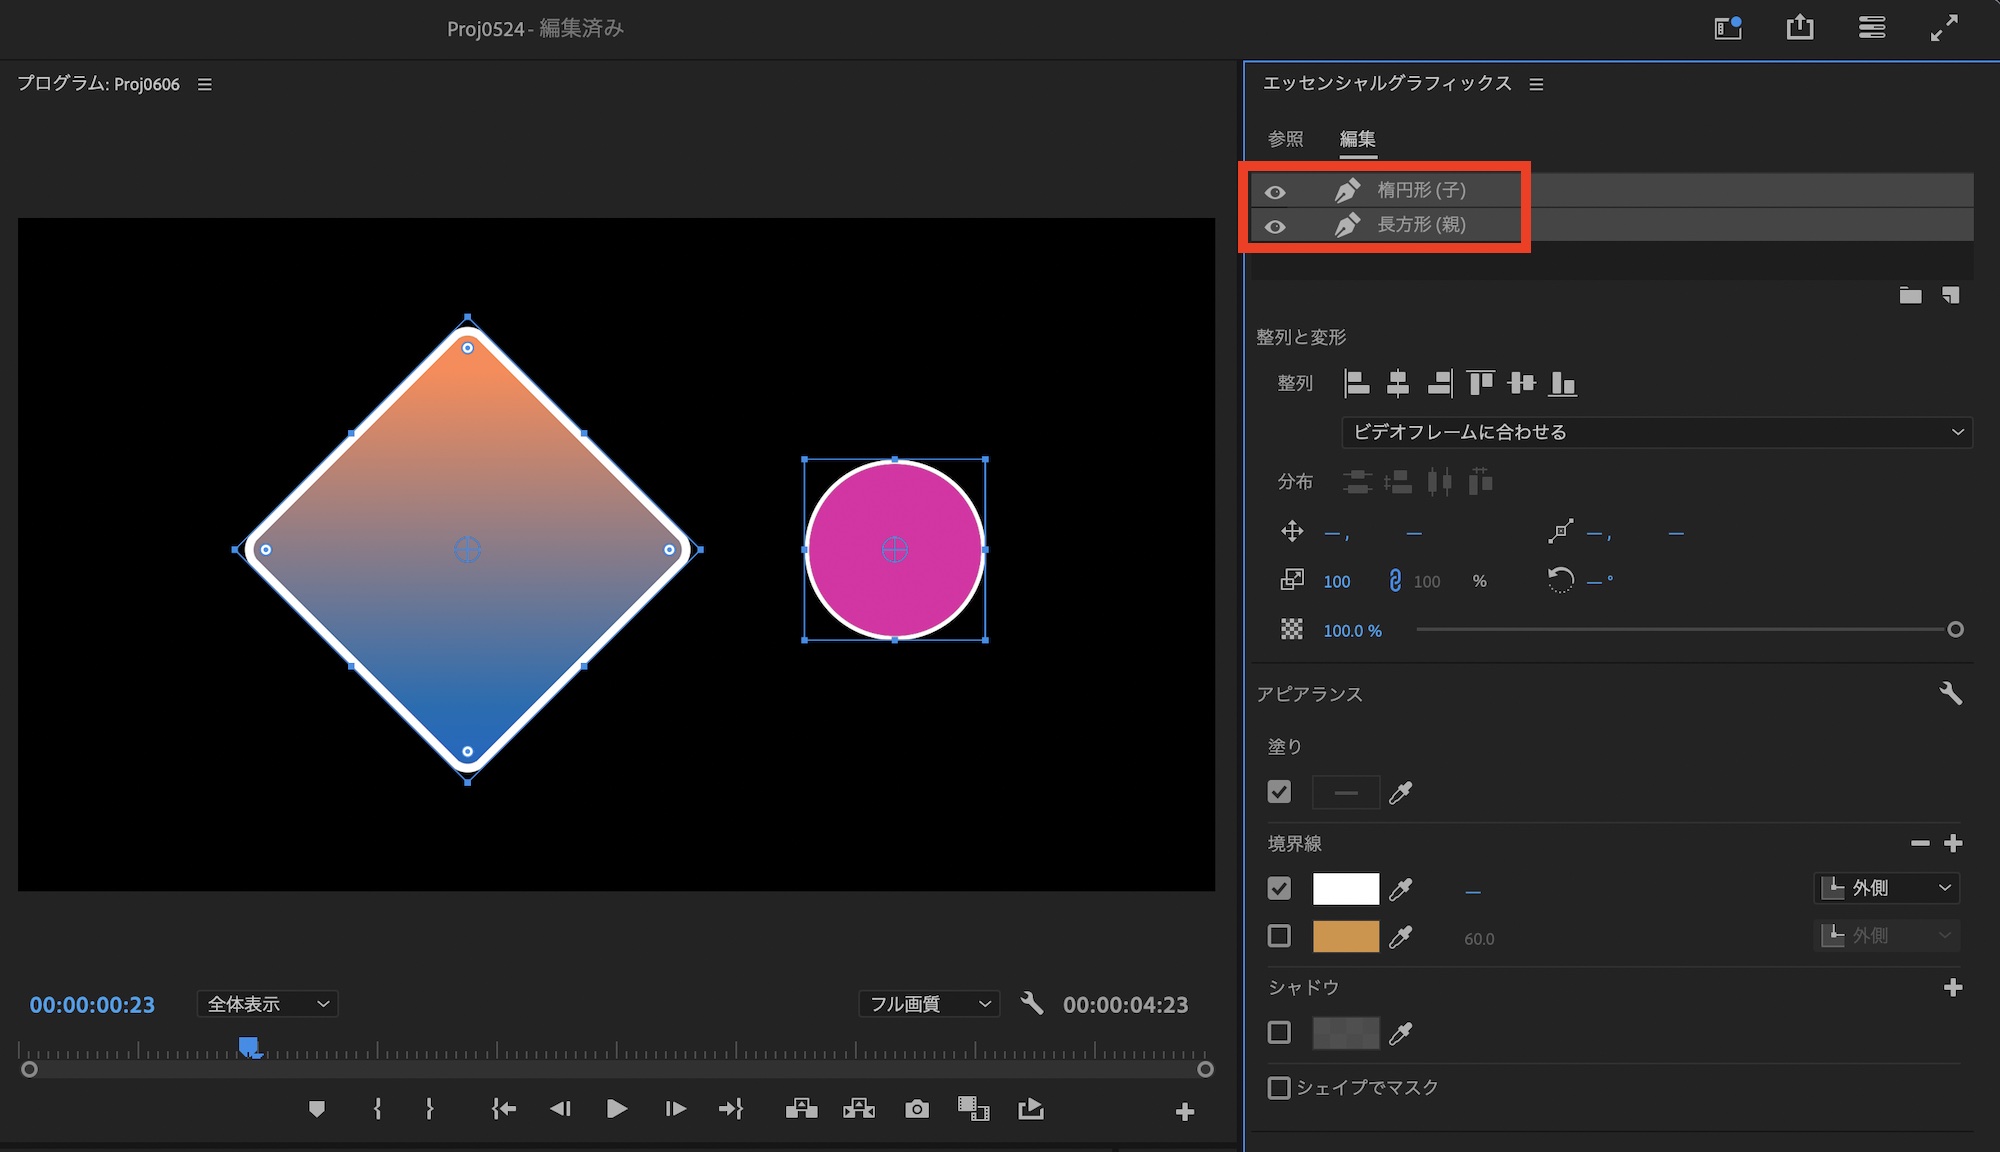The image size is (2000, 1152).
Task: Enable the シャドウ checkbox
Action: (x=1279, y=1032)
